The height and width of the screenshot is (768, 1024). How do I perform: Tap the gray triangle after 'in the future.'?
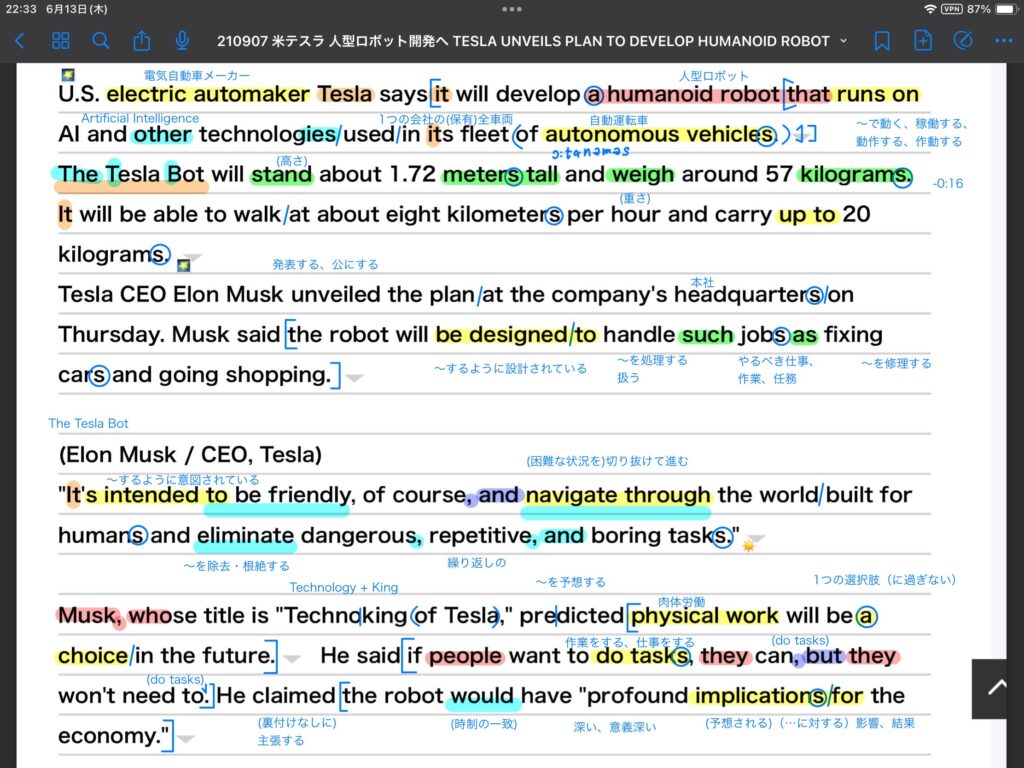pyautogui.click(x=292, y=658)
